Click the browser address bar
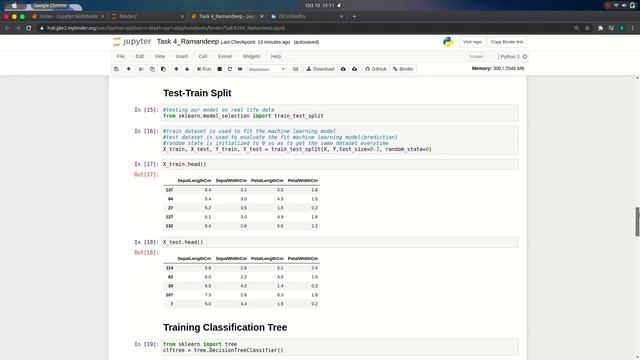 point(302,28)
